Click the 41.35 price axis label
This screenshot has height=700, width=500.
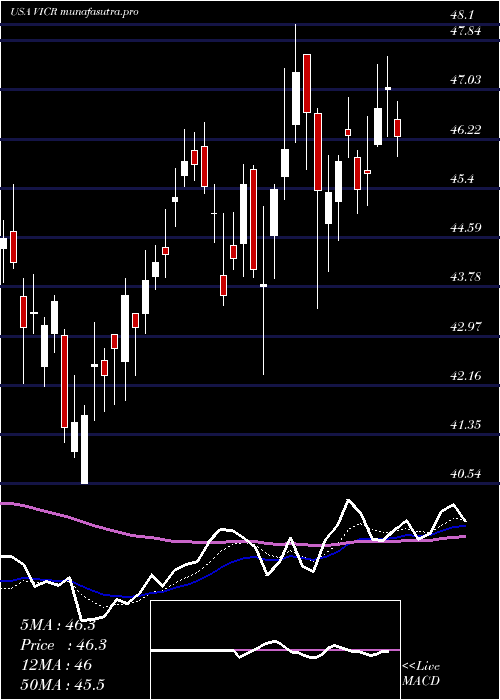pos(466,425)
